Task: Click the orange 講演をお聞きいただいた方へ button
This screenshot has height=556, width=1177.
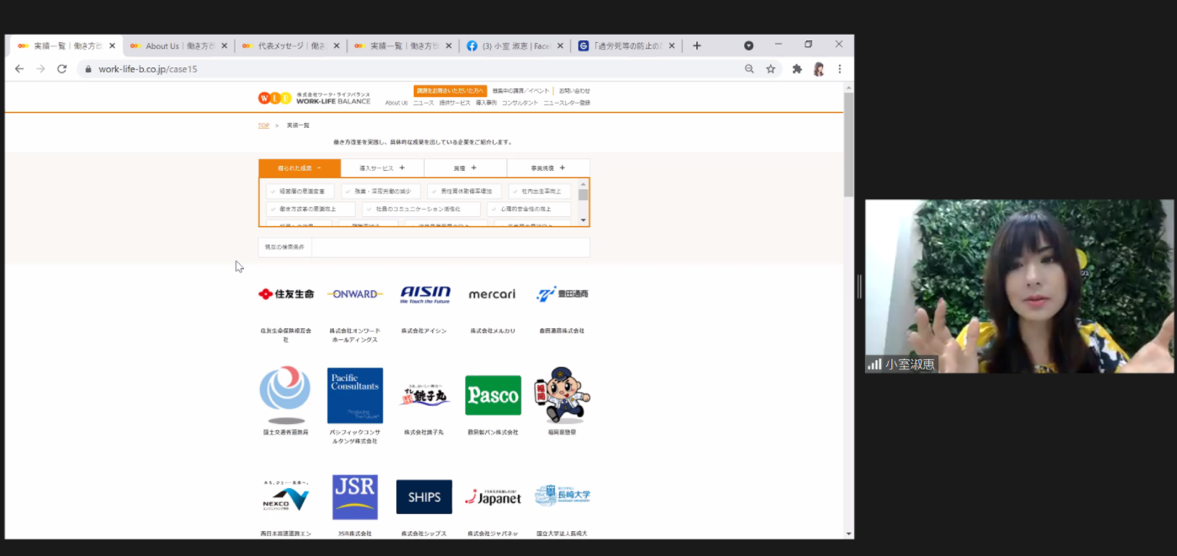Action: point(450,91)
